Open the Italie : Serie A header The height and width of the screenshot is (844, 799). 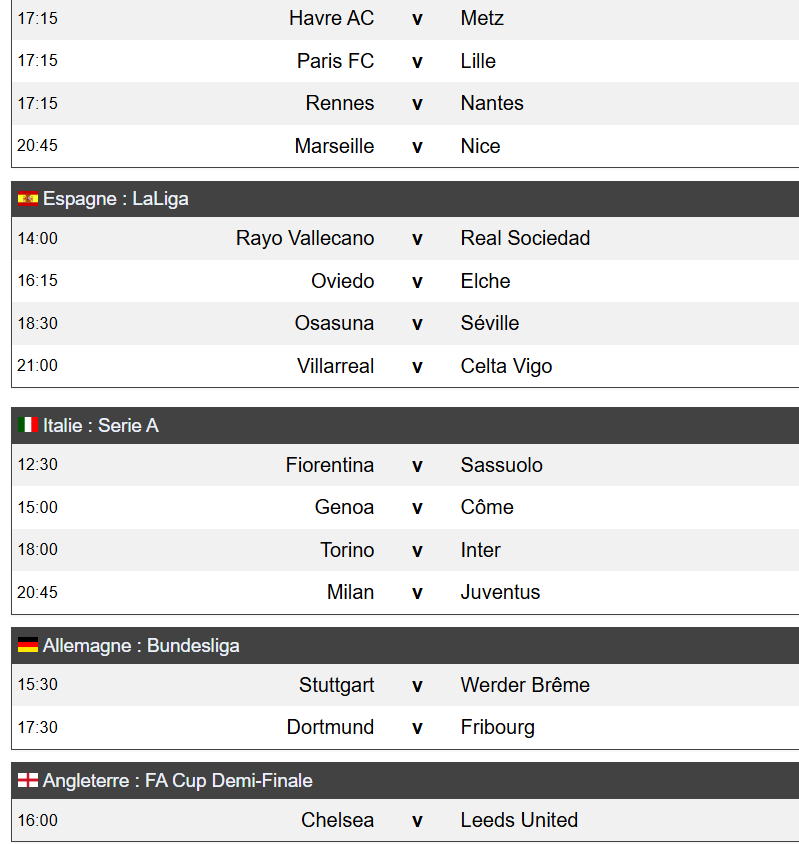coord(100,426)
